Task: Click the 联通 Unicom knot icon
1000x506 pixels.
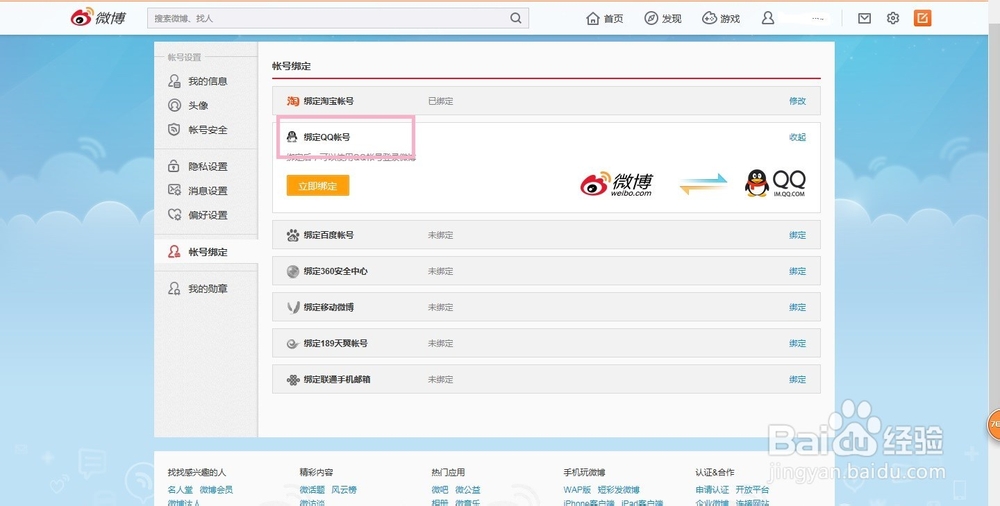Action: coord(293,380)
